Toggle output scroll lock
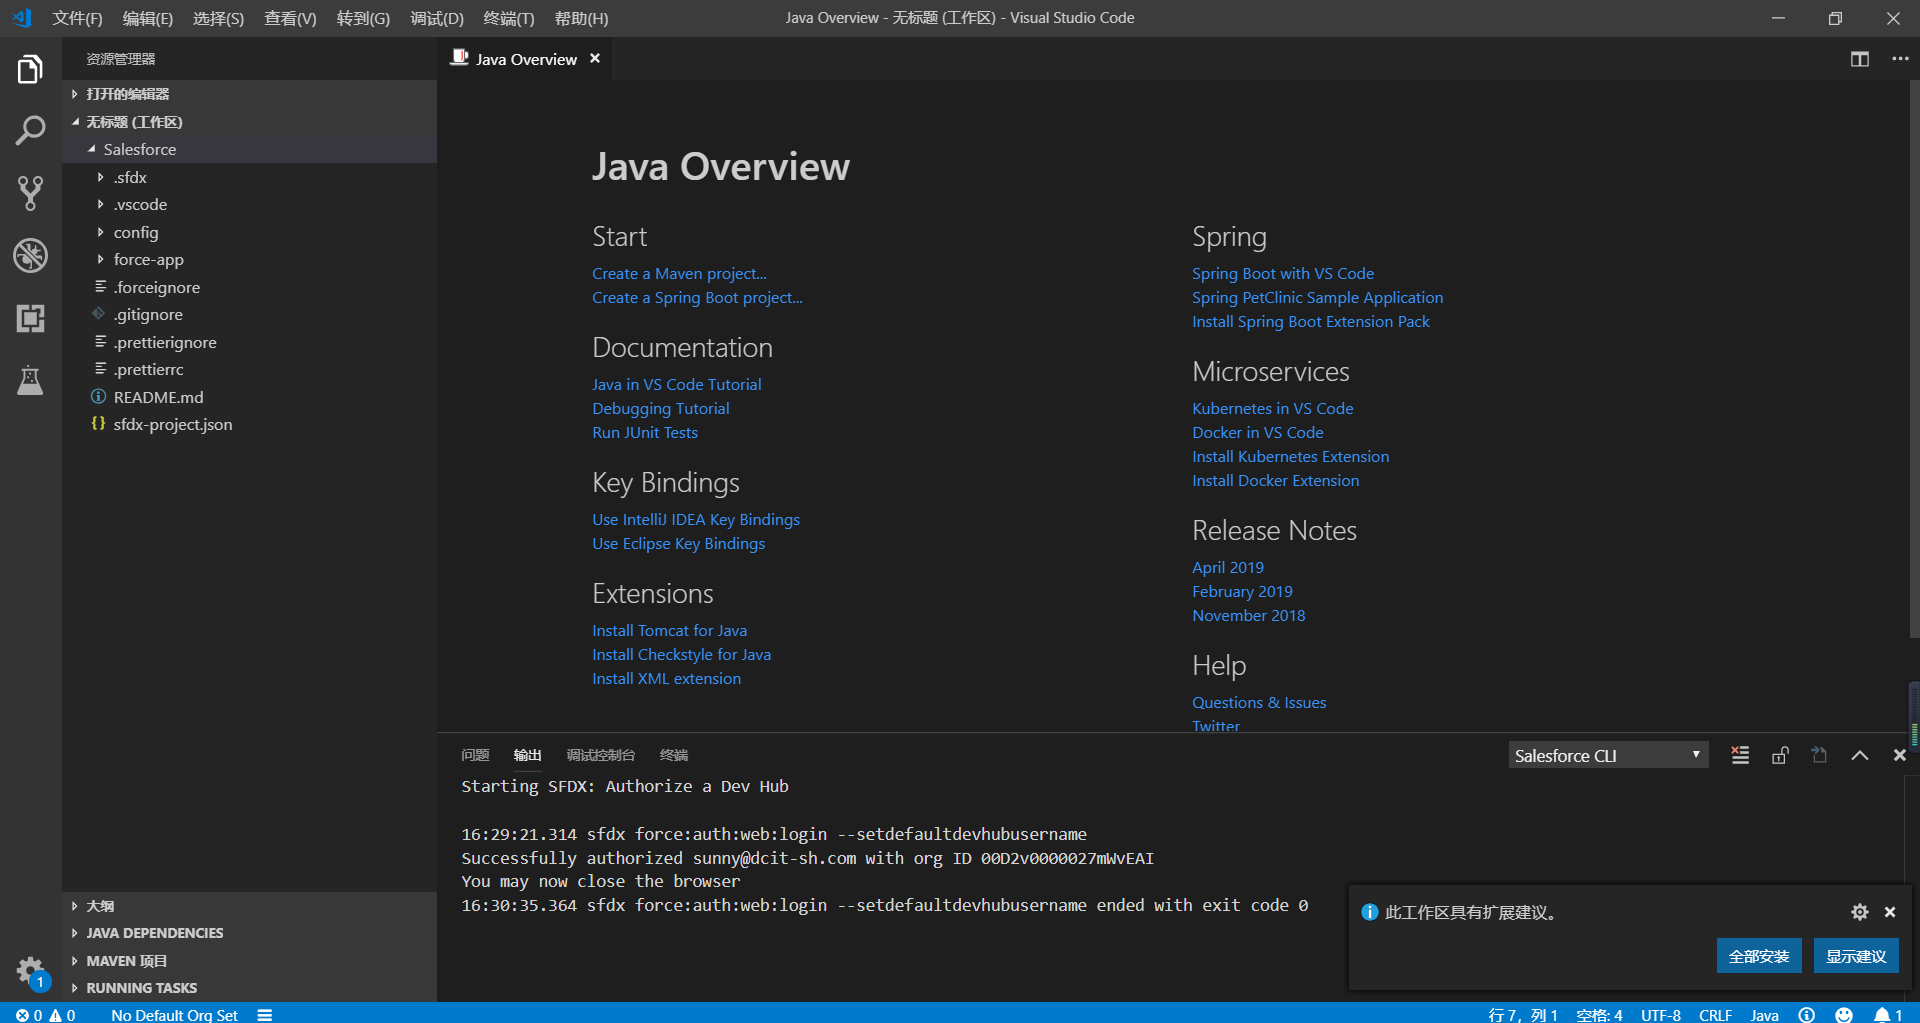This screenshot has width=1920, height=1023. 1780,756
